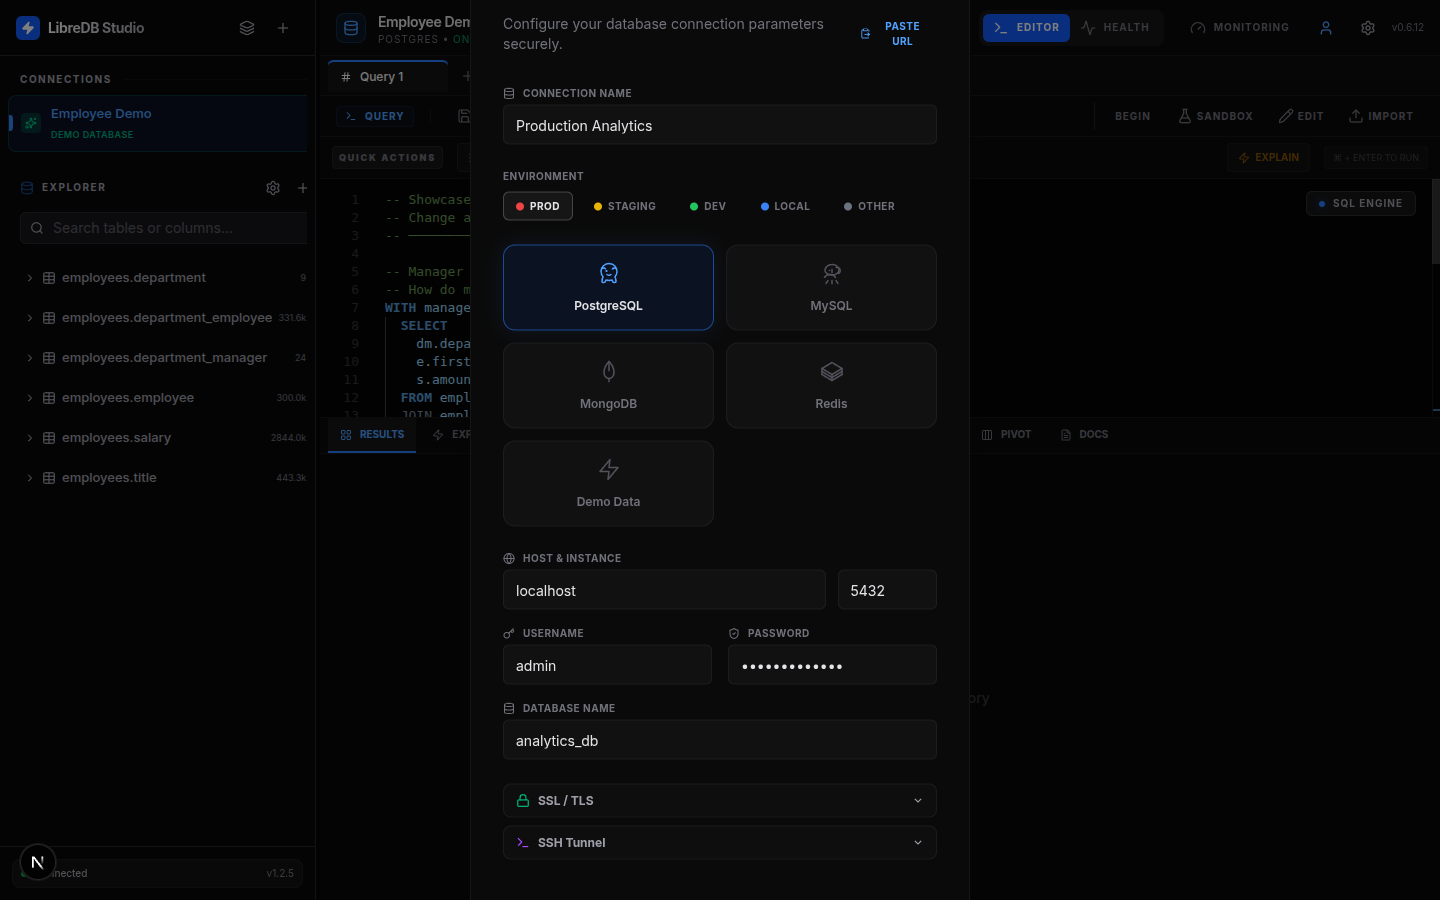Select the LOCAL environment option
The width and height of the screenshot is (1440, 900).
[x=785, y=206]
